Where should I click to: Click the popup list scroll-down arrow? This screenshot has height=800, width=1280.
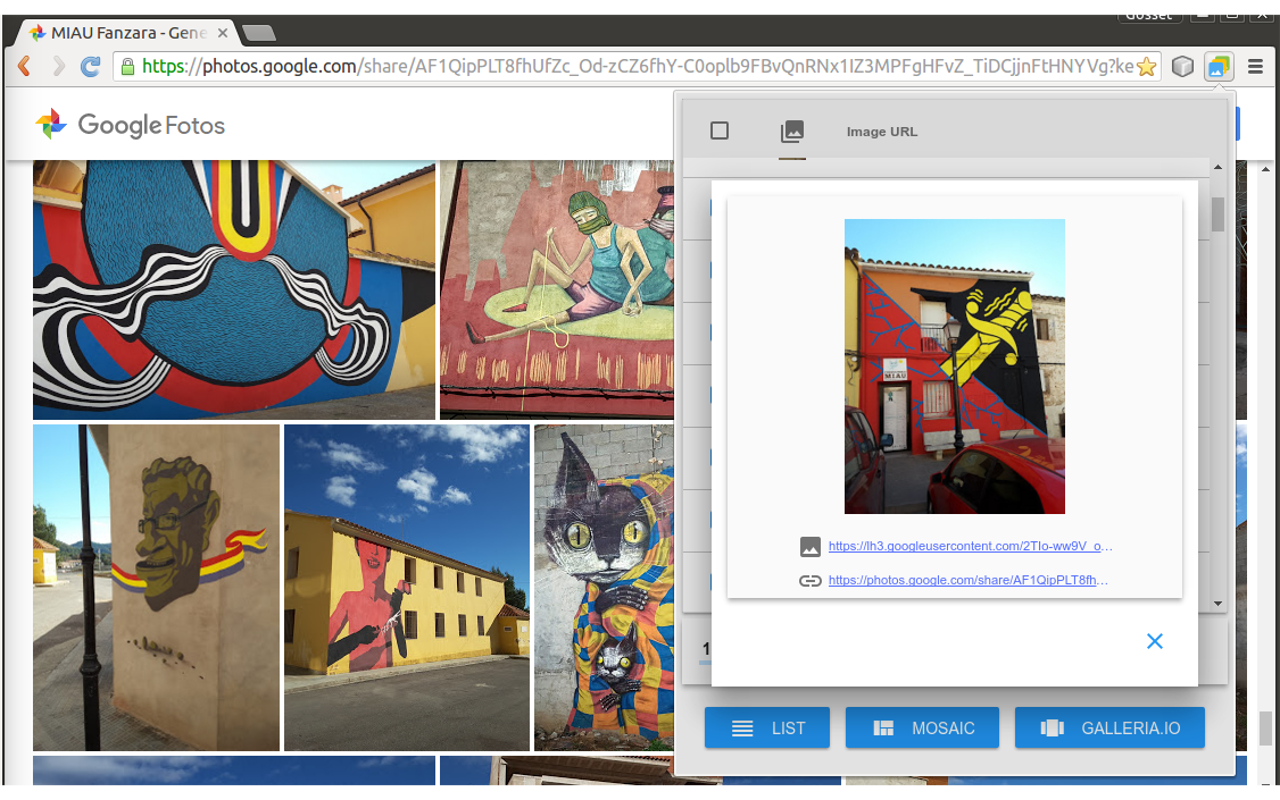click(1218, 604)
